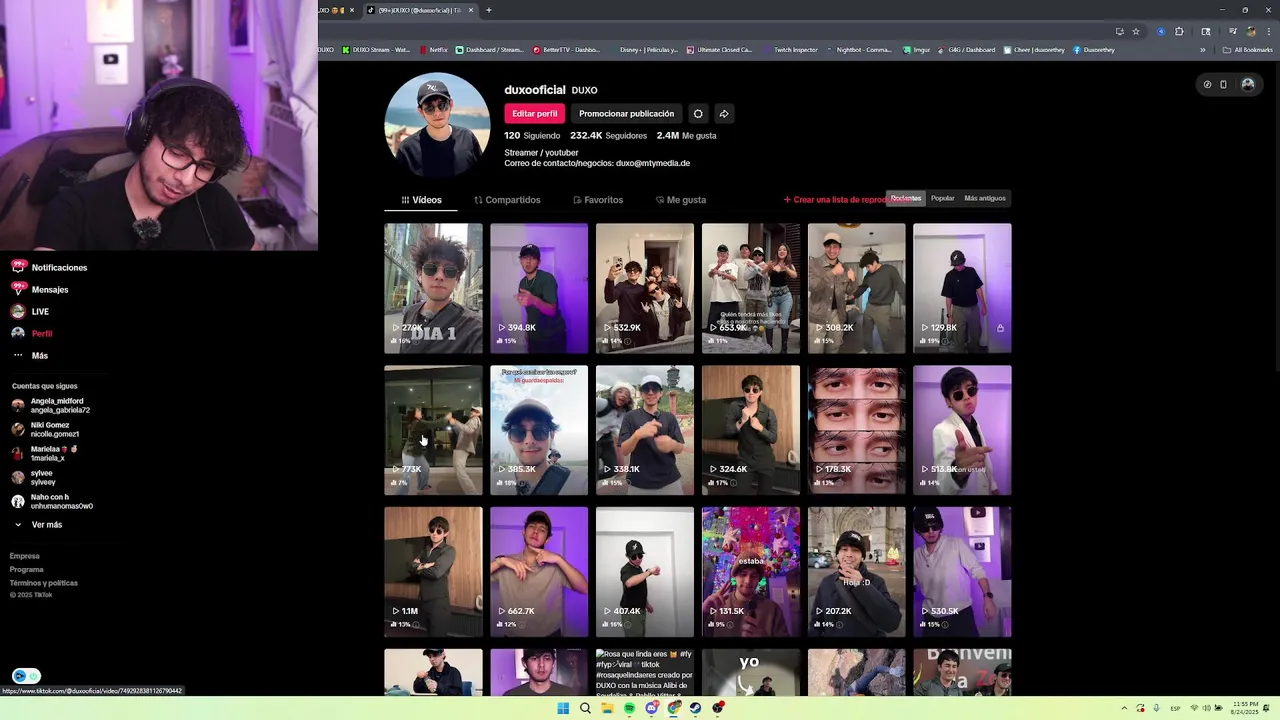Open the video with 308.2K views
The height and width of the screenshot is (720, 1280).
point(857,288)
